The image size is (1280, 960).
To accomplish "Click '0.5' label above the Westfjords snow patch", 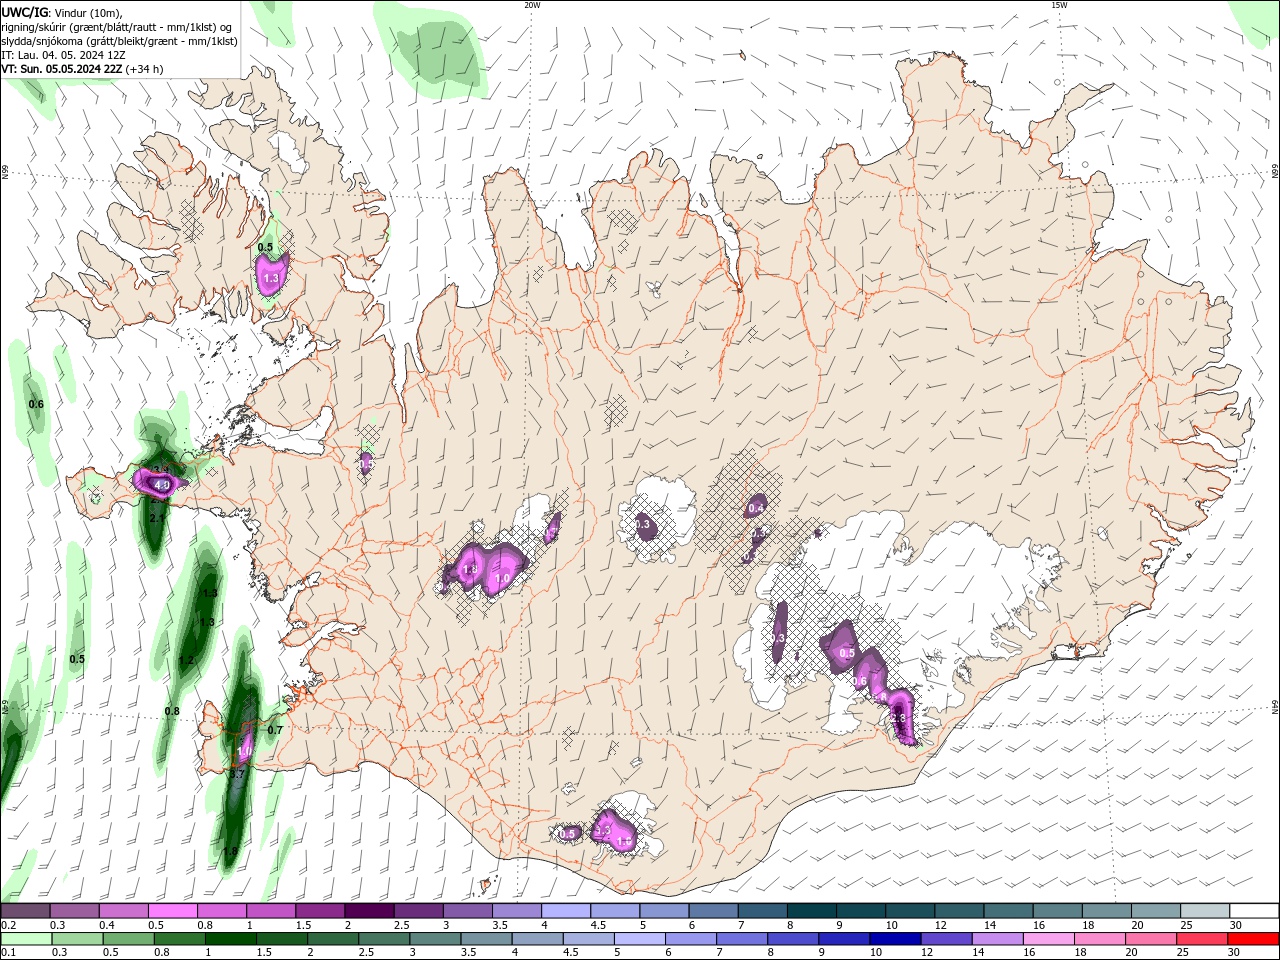I will pos(265,247).
